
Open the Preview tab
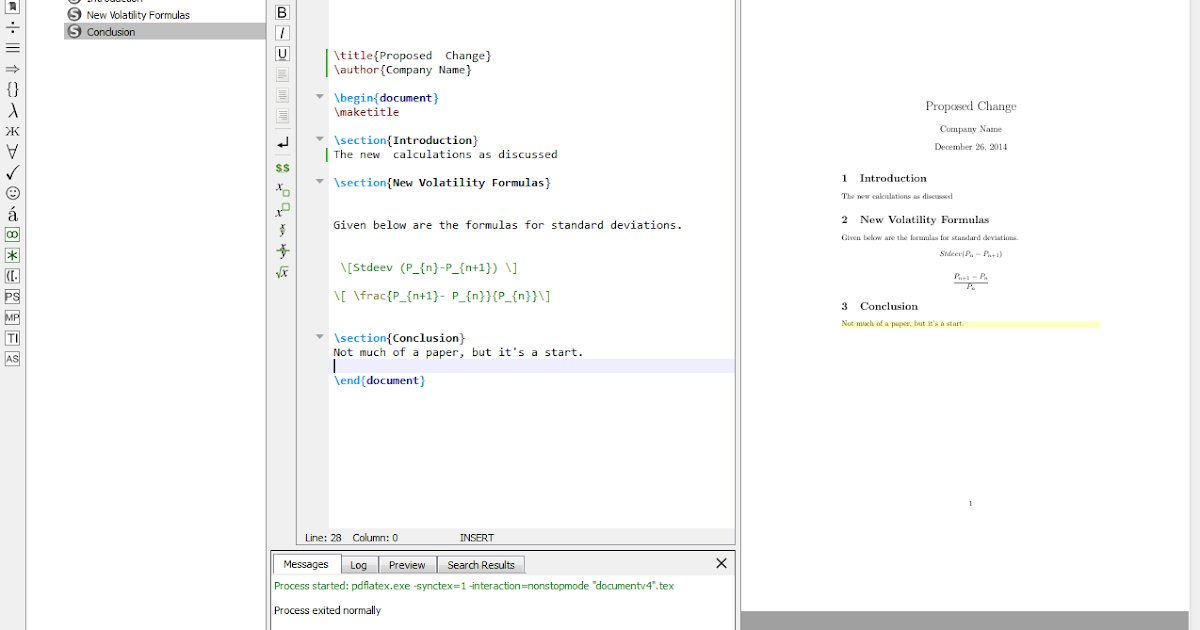coord(406,564)
